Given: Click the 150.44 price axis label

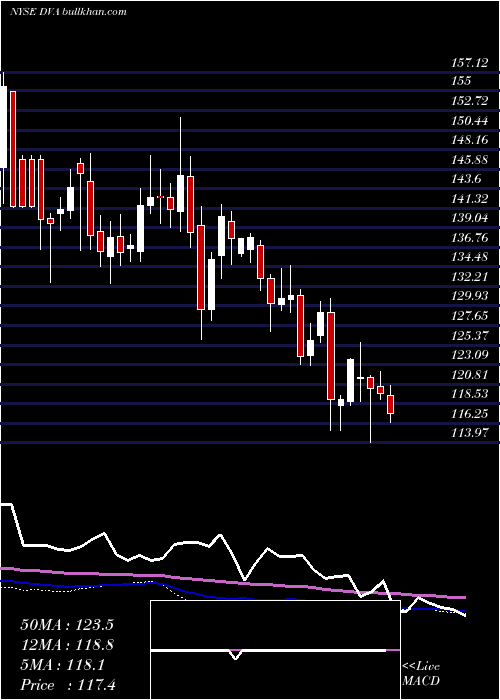Looking at the screenshot, I should [x=469, y=120].
